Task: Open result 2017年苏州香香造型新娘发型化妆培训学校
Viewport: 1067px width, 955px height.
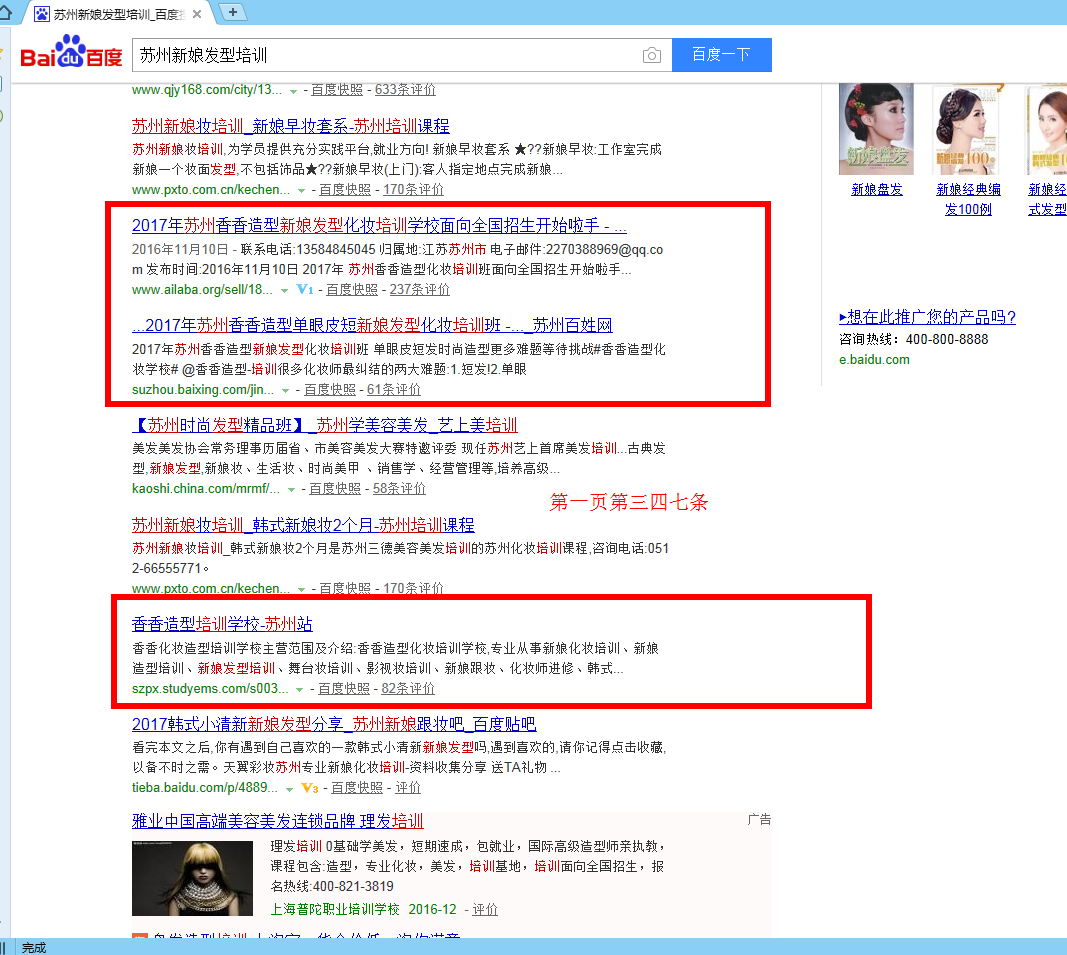Action: point(379,225)
